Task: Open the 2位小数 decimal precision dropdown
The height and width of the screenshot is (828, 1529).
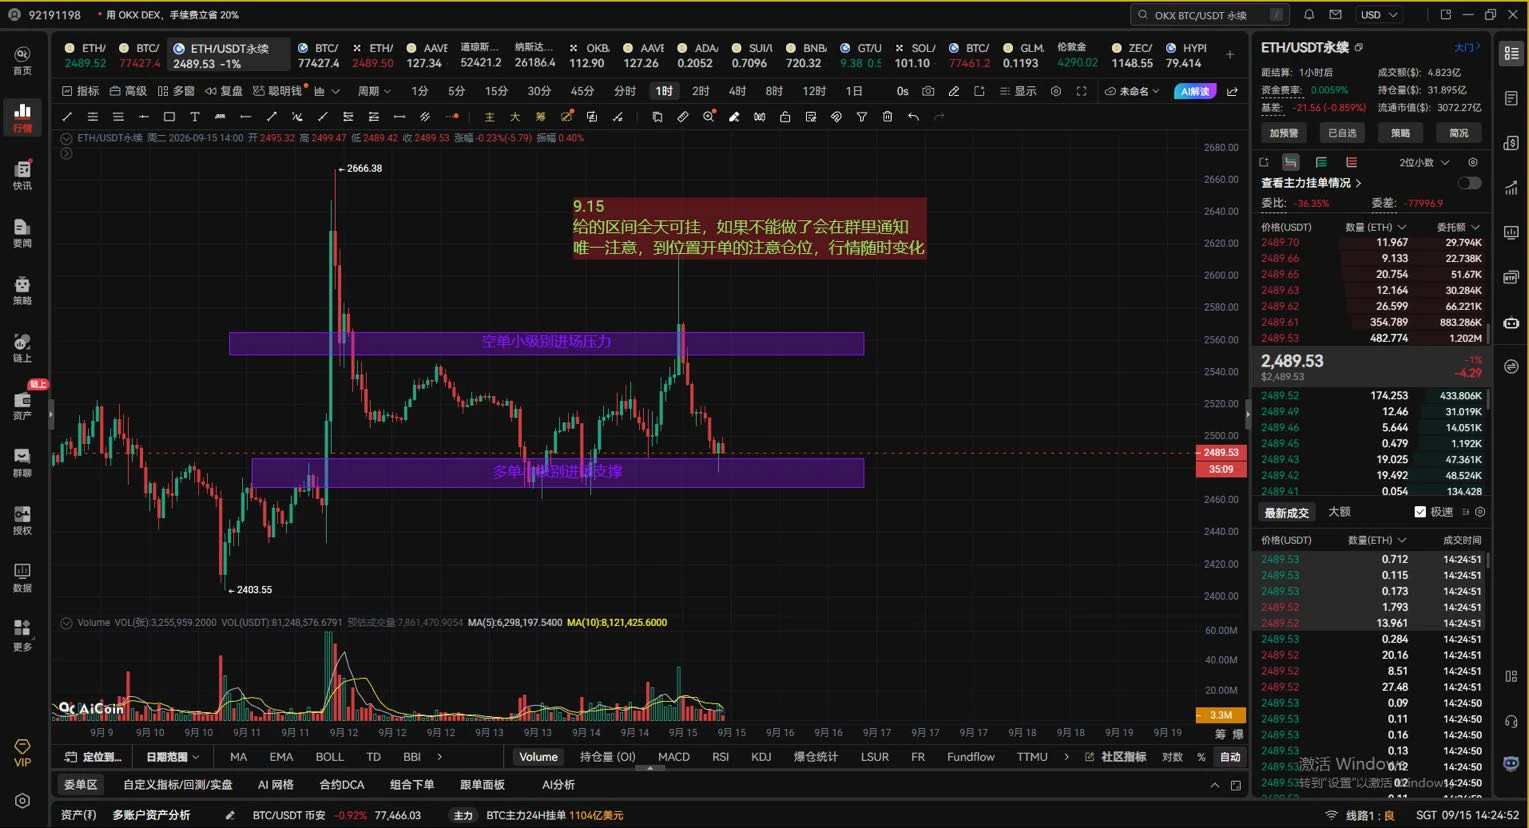Action: pos(1424,162)
